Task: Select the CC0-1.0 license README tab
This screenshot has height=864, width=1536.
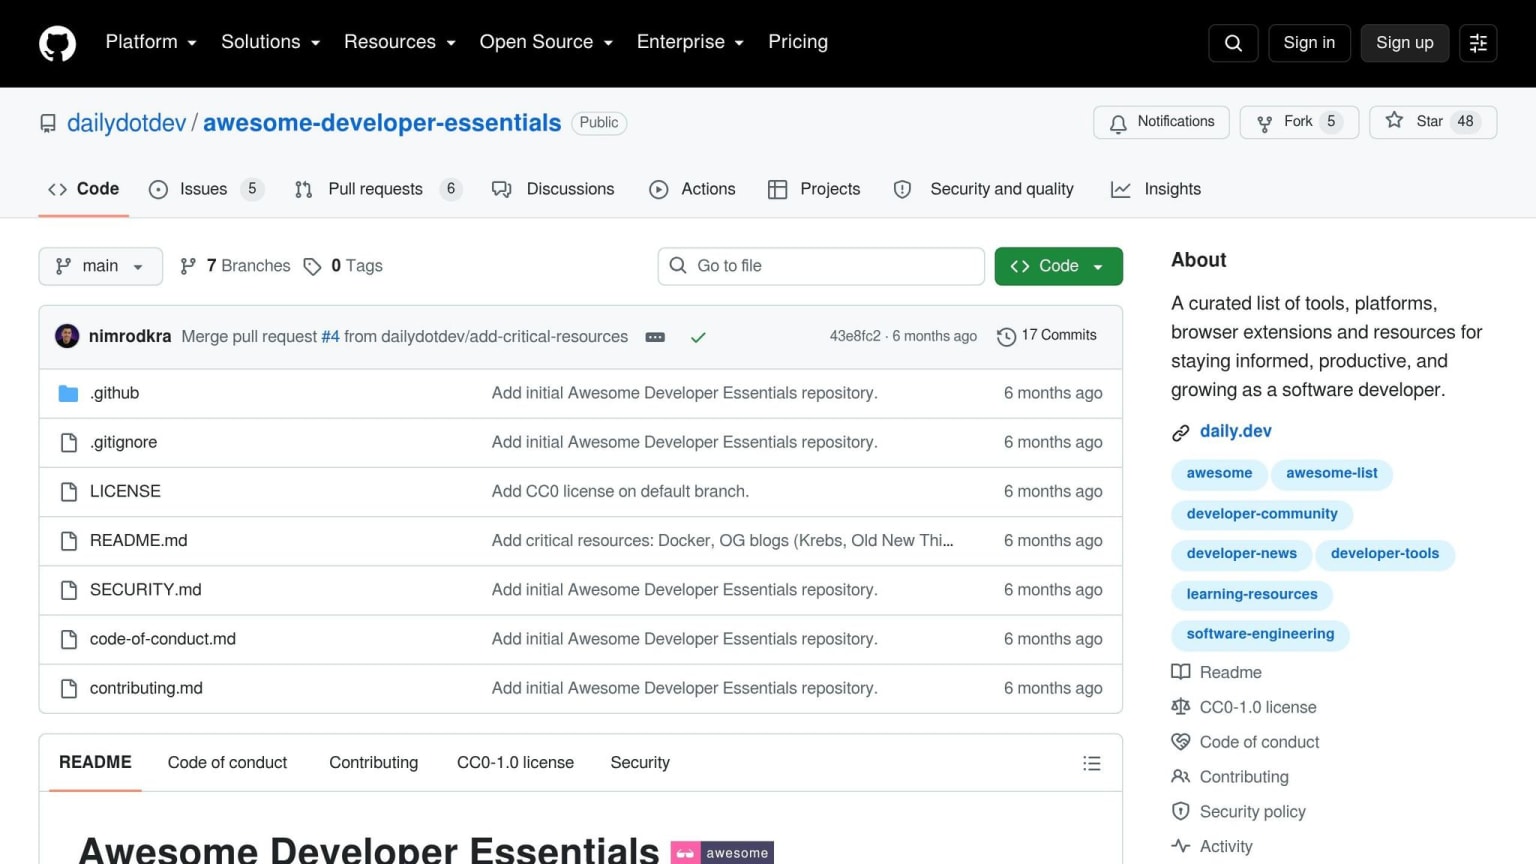Action: (x=515, y=763)
